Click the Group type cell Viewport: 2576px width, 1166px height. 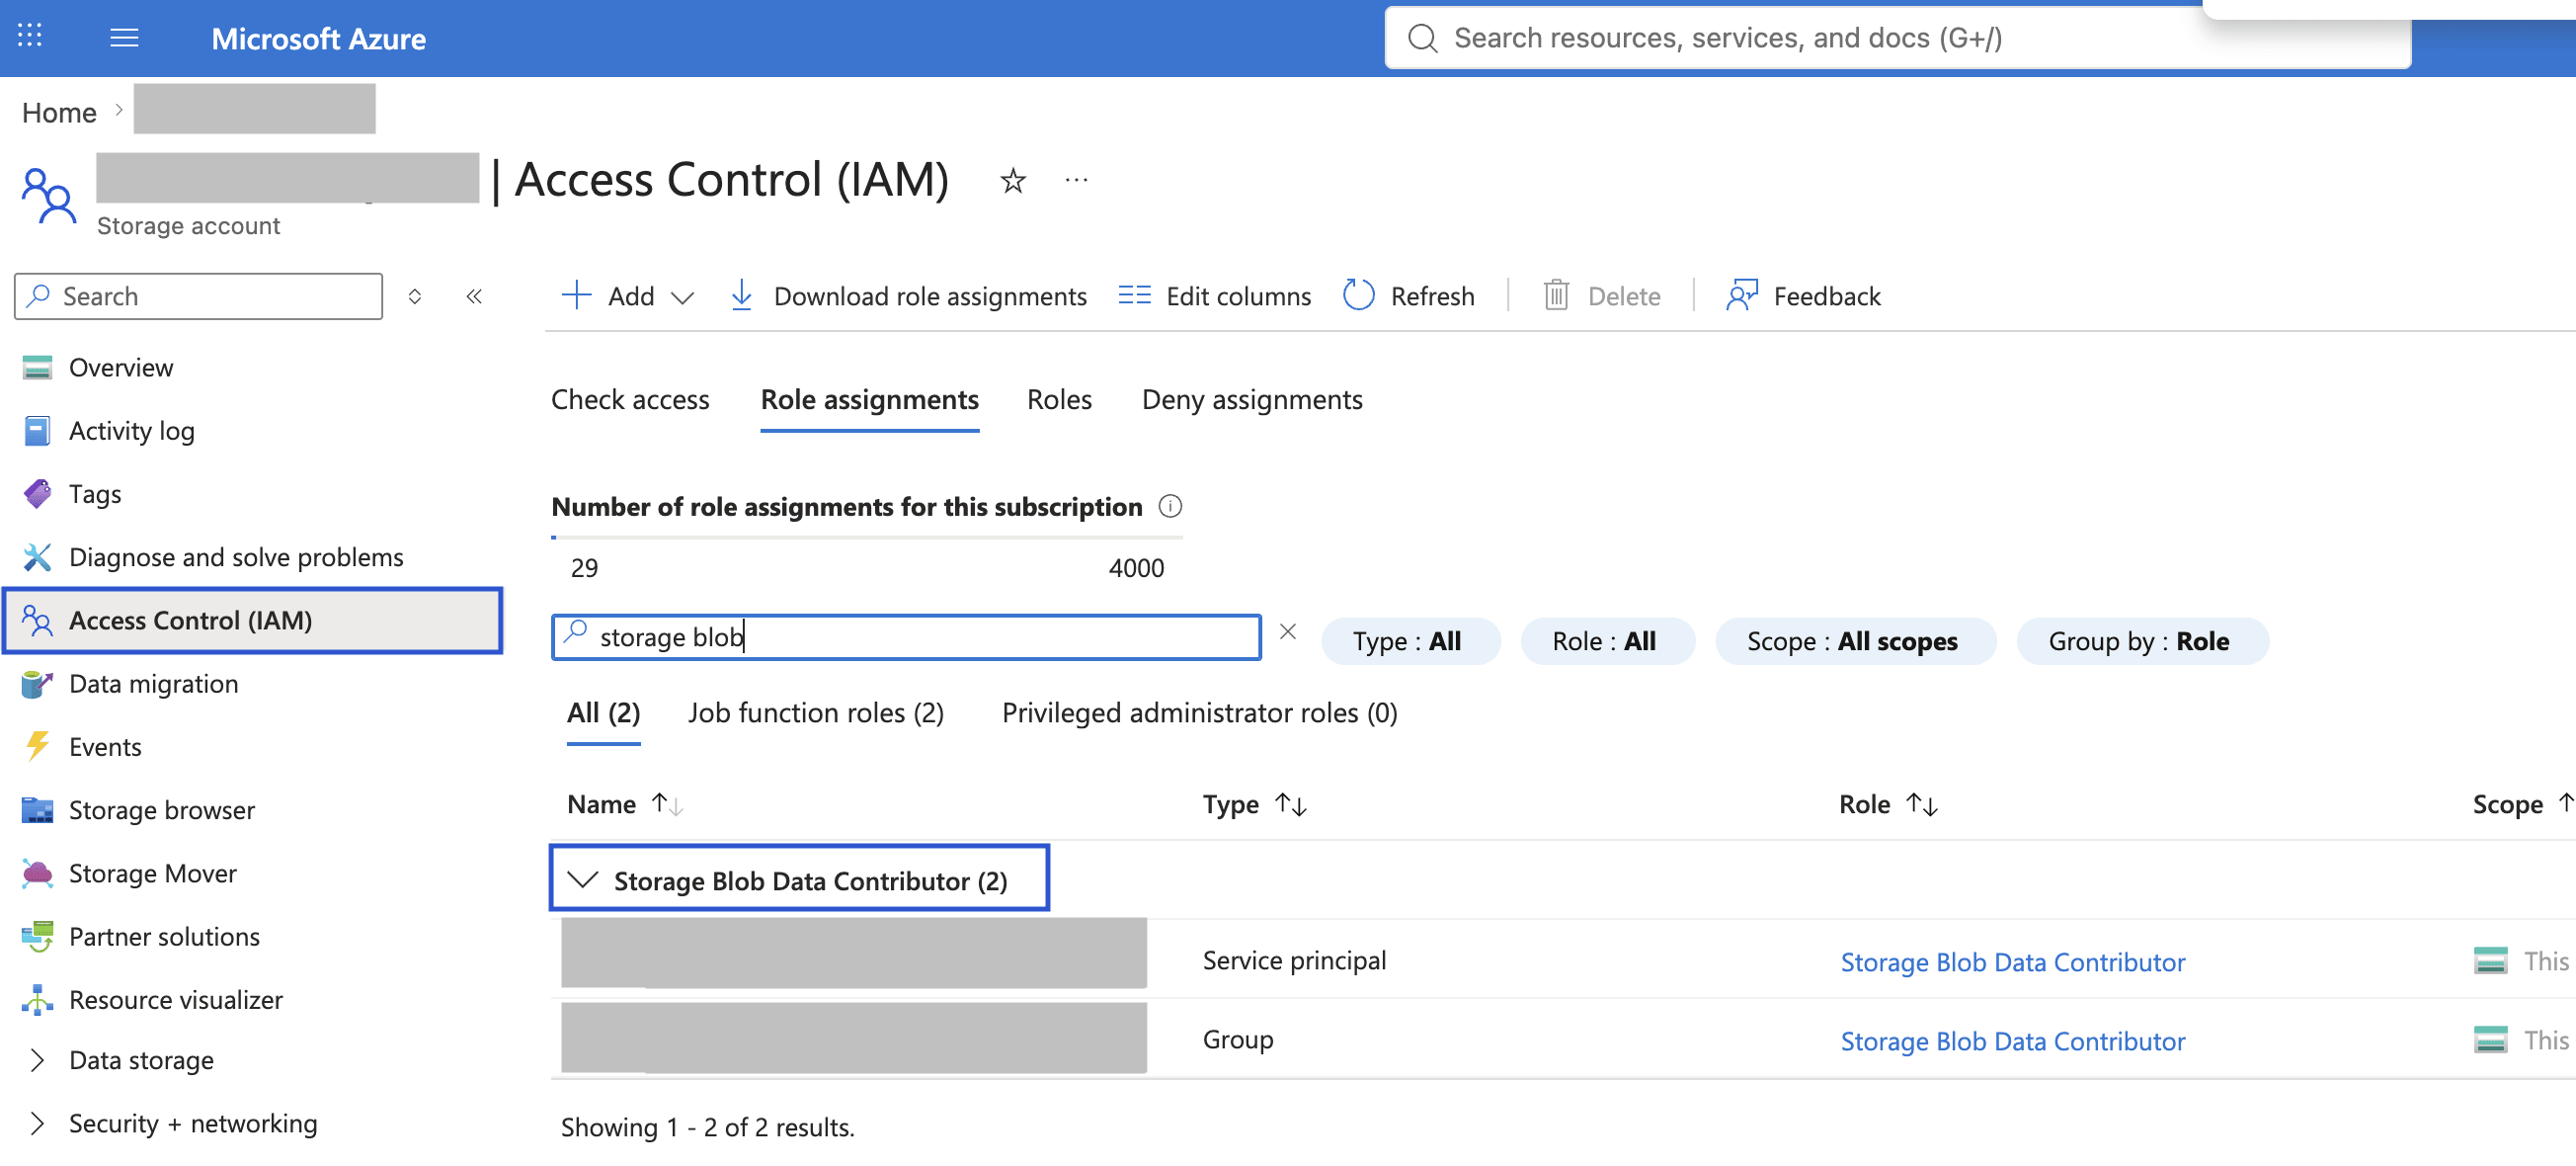tap(1238, 1039)
